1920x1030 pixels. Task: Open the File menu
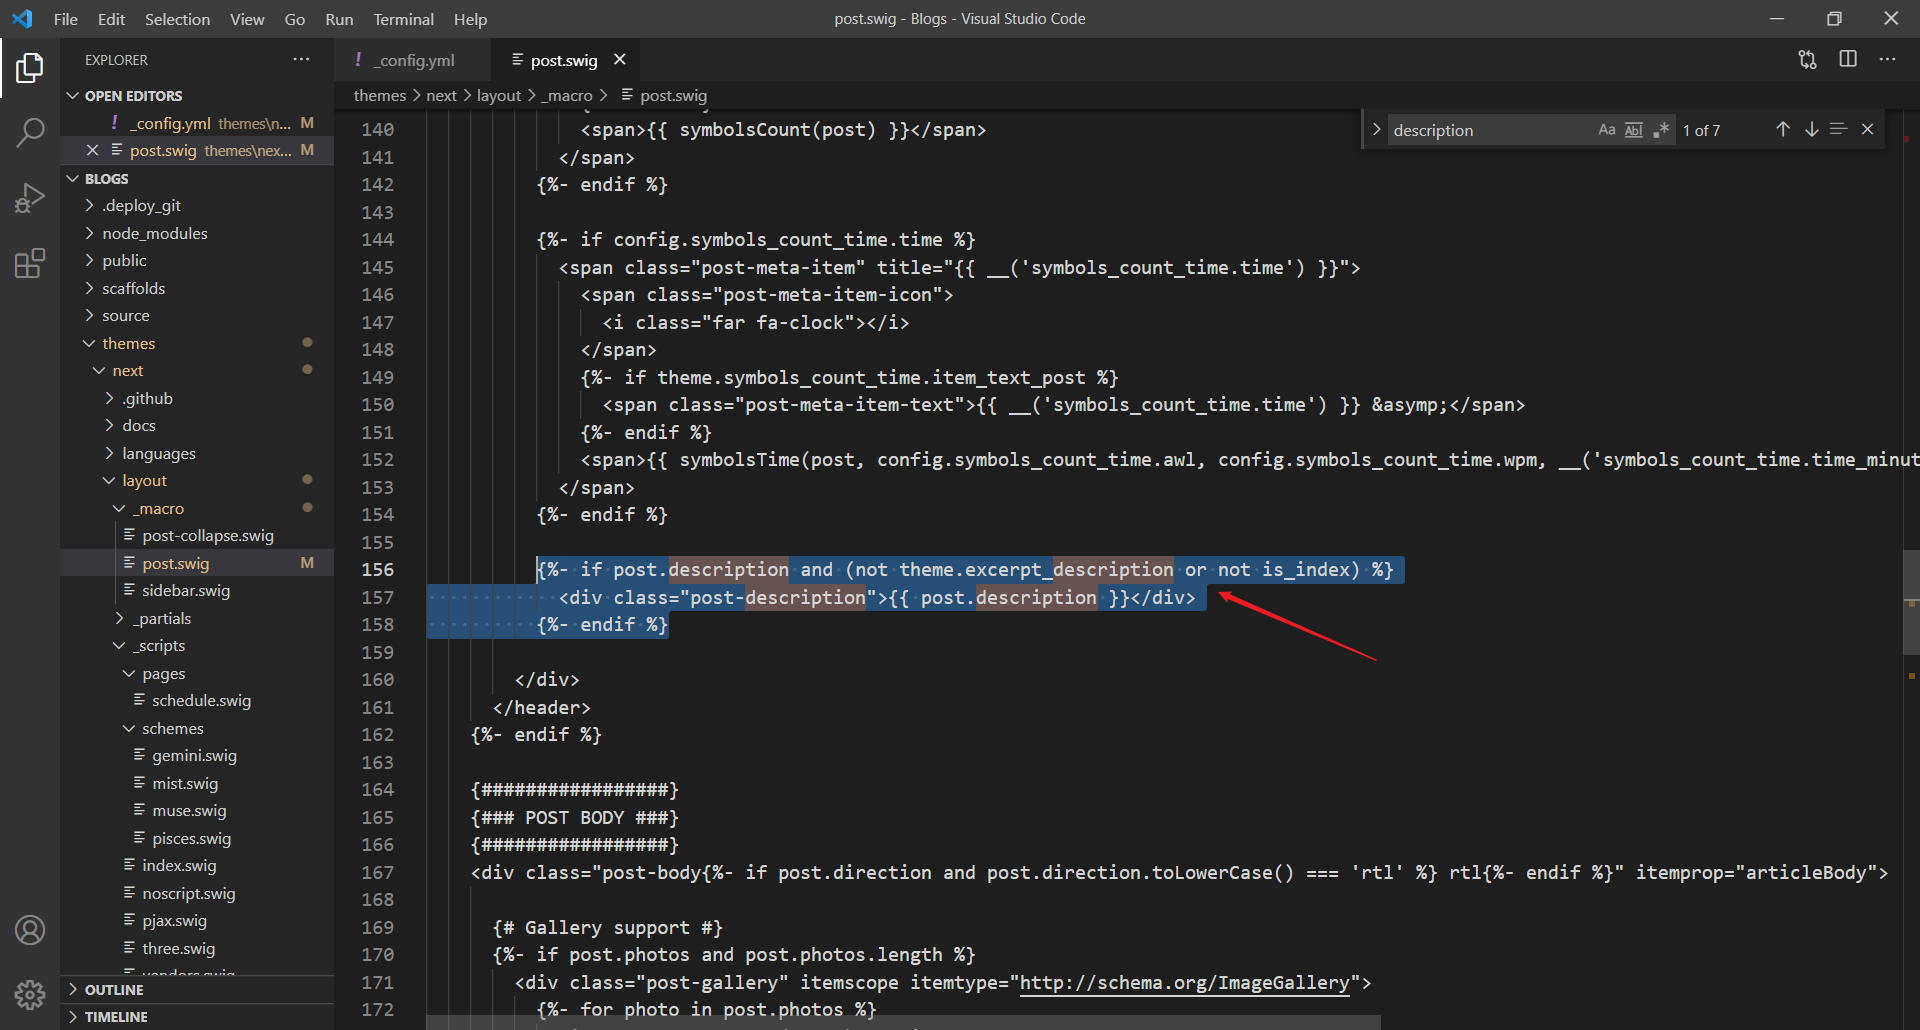(66, 19)
